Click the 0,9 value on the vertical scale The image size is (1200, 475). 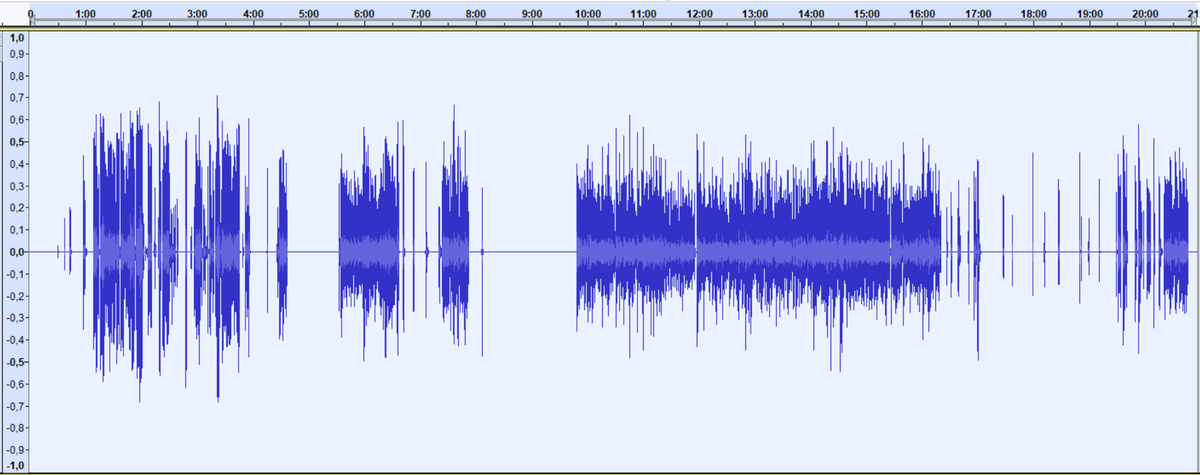click(x=17, y=54)
